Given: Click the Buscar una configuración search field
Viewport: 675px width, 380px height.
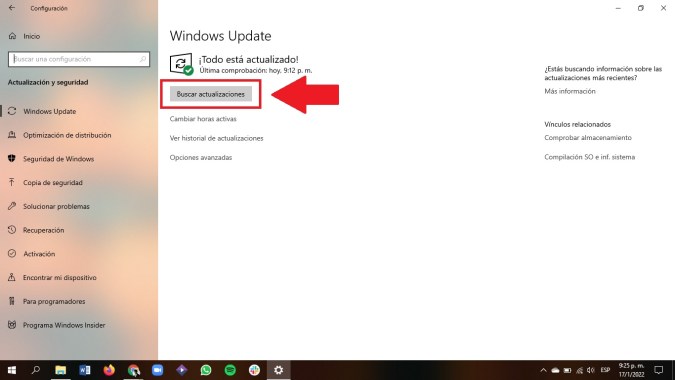Looking at the screenshot, I should [x=79, y=59].
